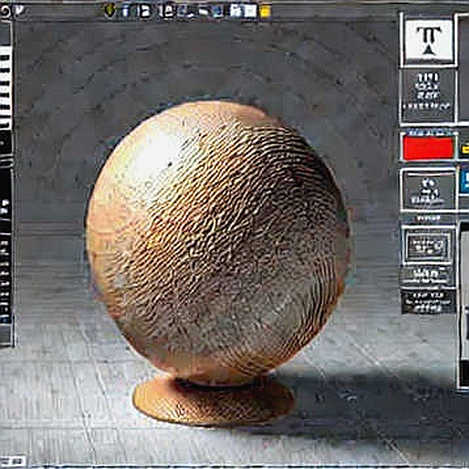Screen dimensions: 469x469
Task: Click the spiral icon at top-left corner
Action: (x=5, y=12)
